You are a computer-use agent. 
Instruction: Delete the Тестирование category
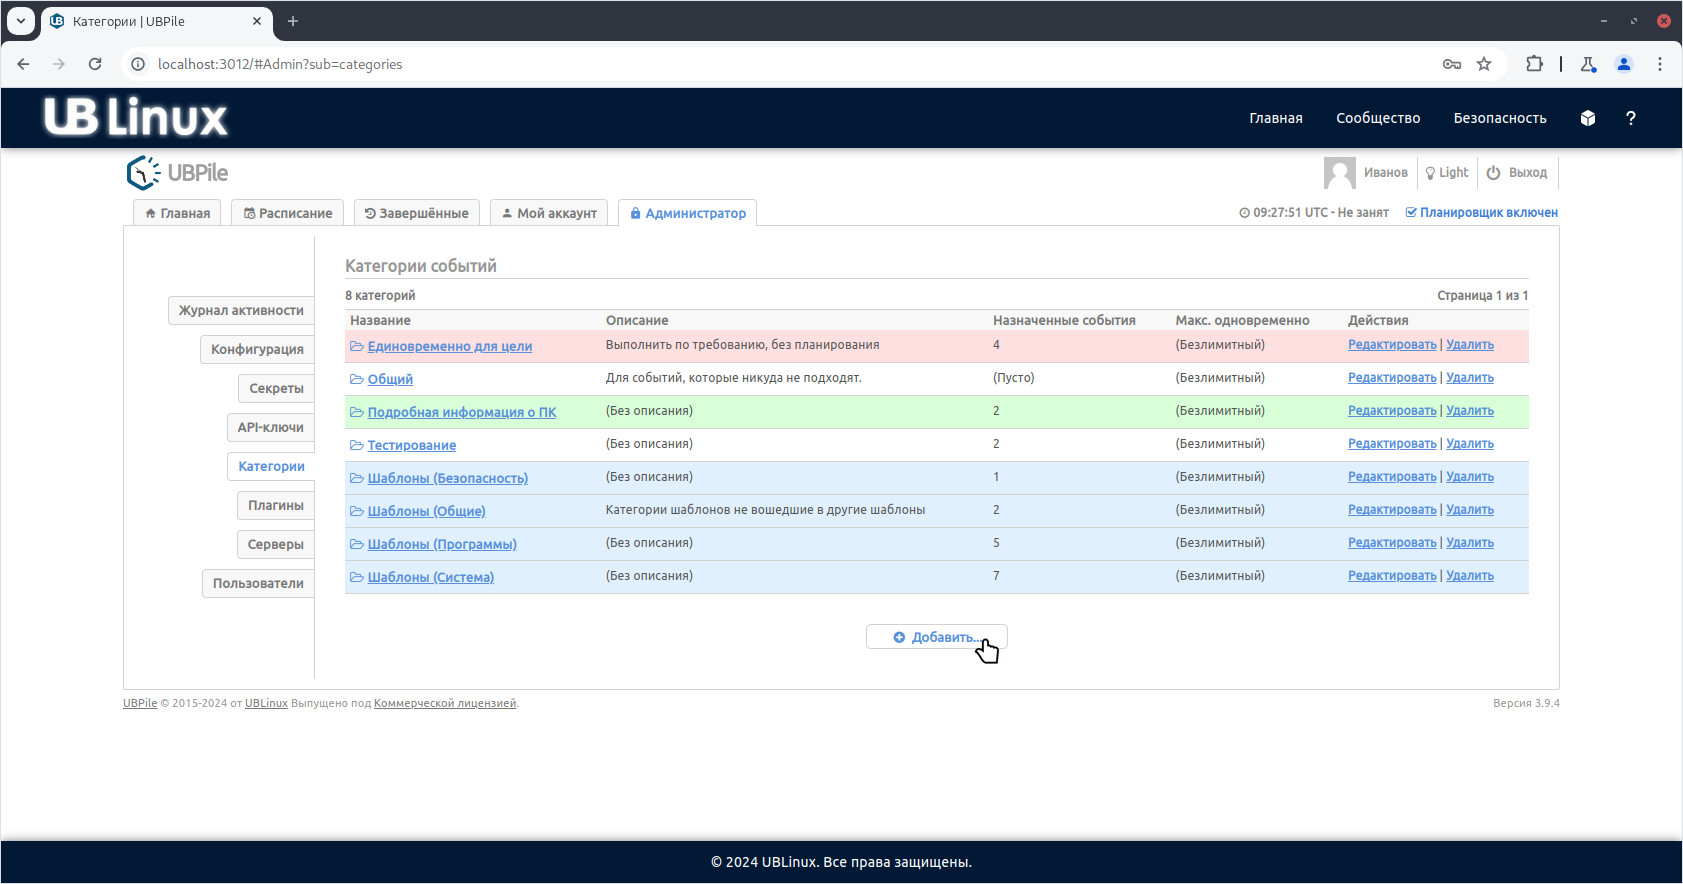1470,444
